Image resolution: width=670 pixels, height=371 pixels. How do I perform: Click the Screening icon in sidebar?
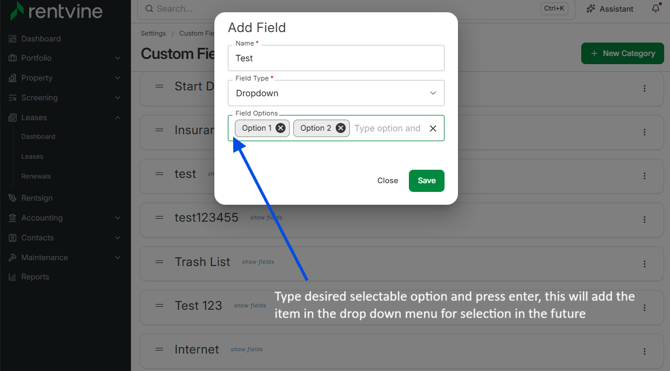point(12,98)
